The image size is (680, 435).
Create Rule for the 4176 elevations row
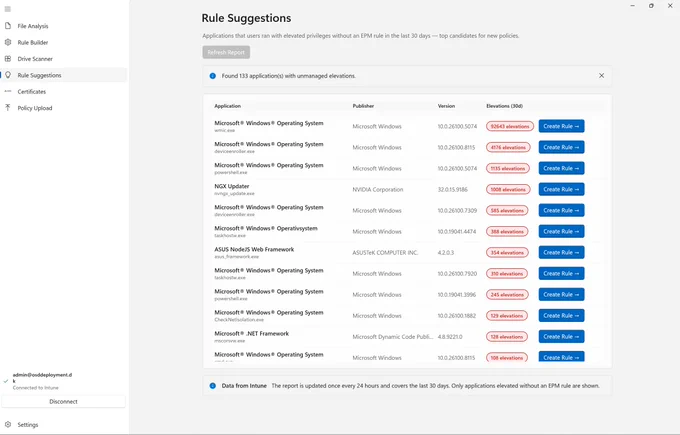pos(561,147)
